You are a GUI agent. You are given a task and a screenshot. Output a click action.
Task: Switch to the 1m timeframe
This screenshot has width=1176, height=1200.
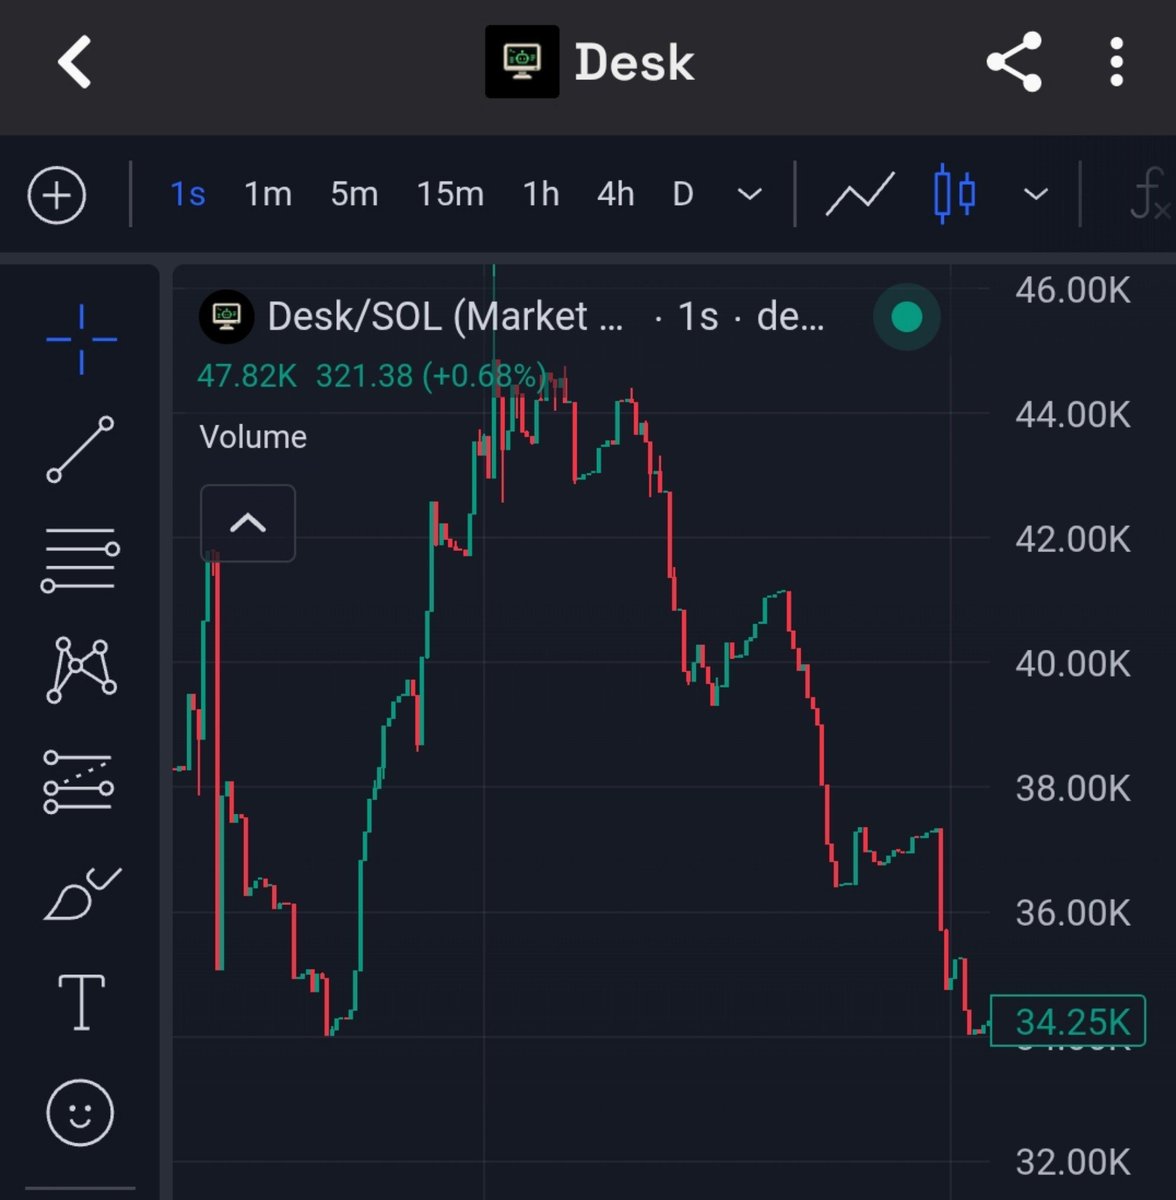268,194
